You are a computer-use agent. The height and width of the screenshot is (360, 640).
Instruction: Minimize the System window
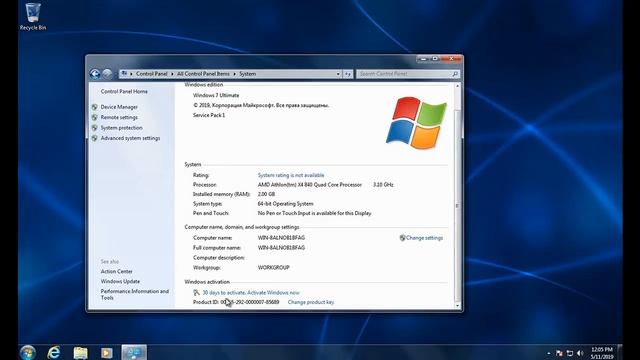point(423,59)
